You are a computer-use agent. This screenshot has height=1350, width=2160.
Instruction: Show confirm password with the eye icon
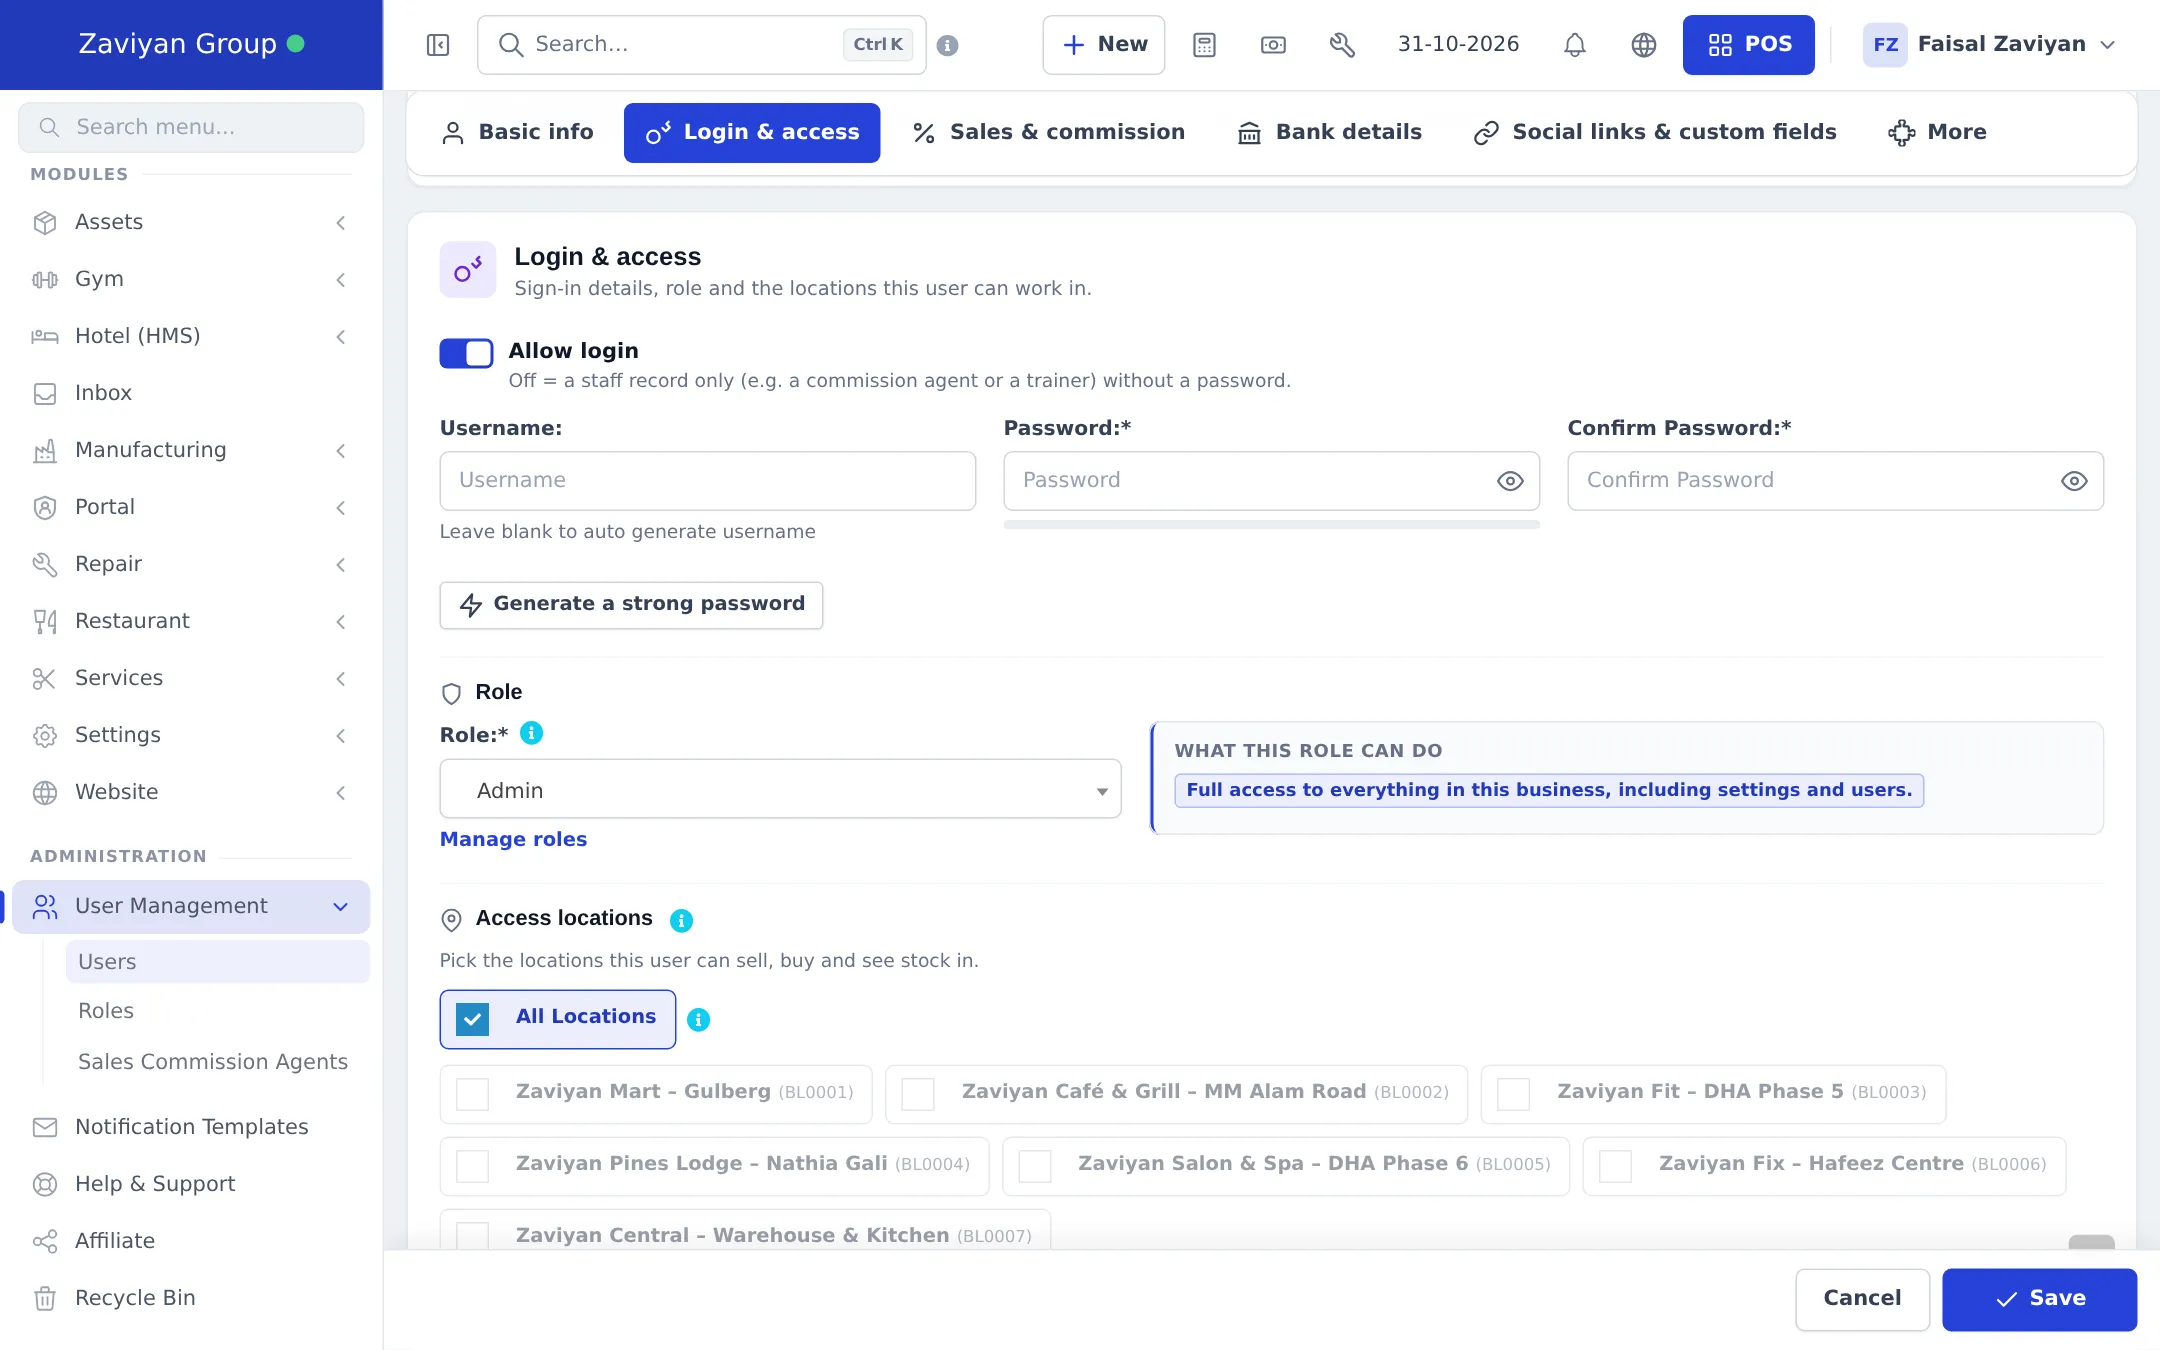(2074, 481)
